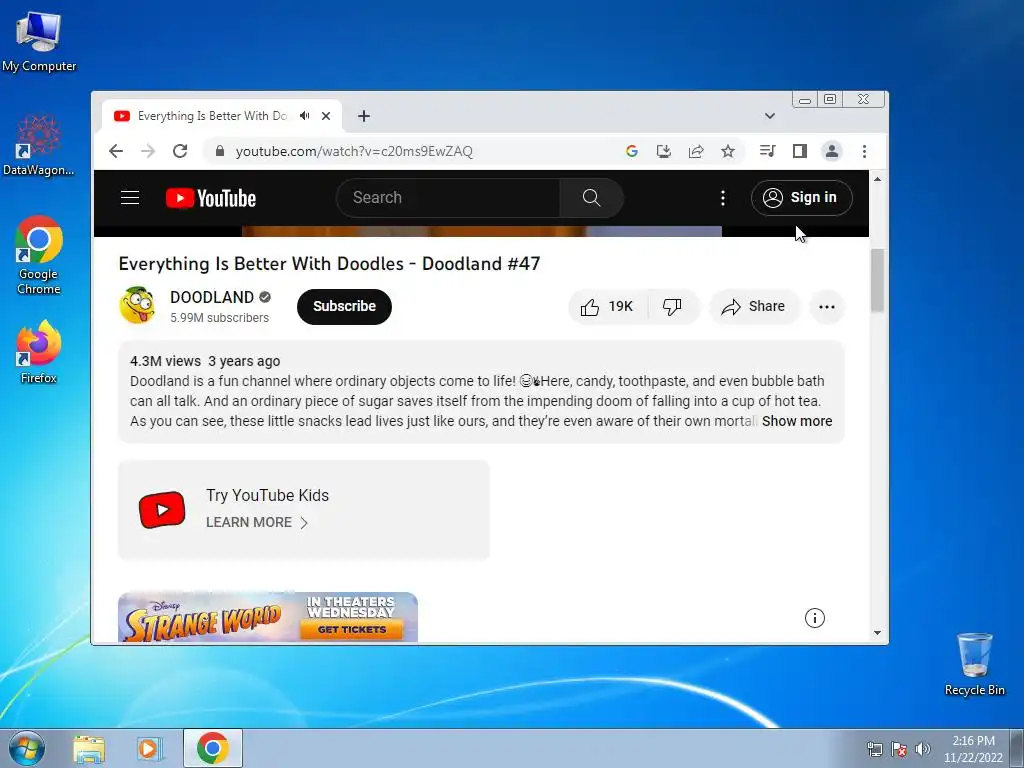Click the YouTube Kids logo icon
The image size is (1024, 768).
click(162, 509)
